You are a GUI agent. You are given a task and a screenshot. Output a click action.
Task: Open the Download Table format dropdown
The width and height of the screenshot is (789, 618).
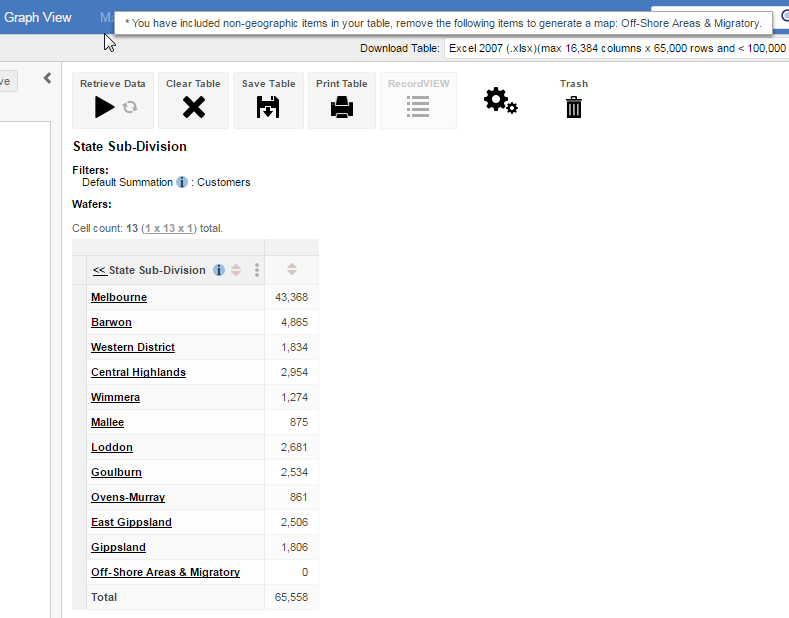point(616,48)
